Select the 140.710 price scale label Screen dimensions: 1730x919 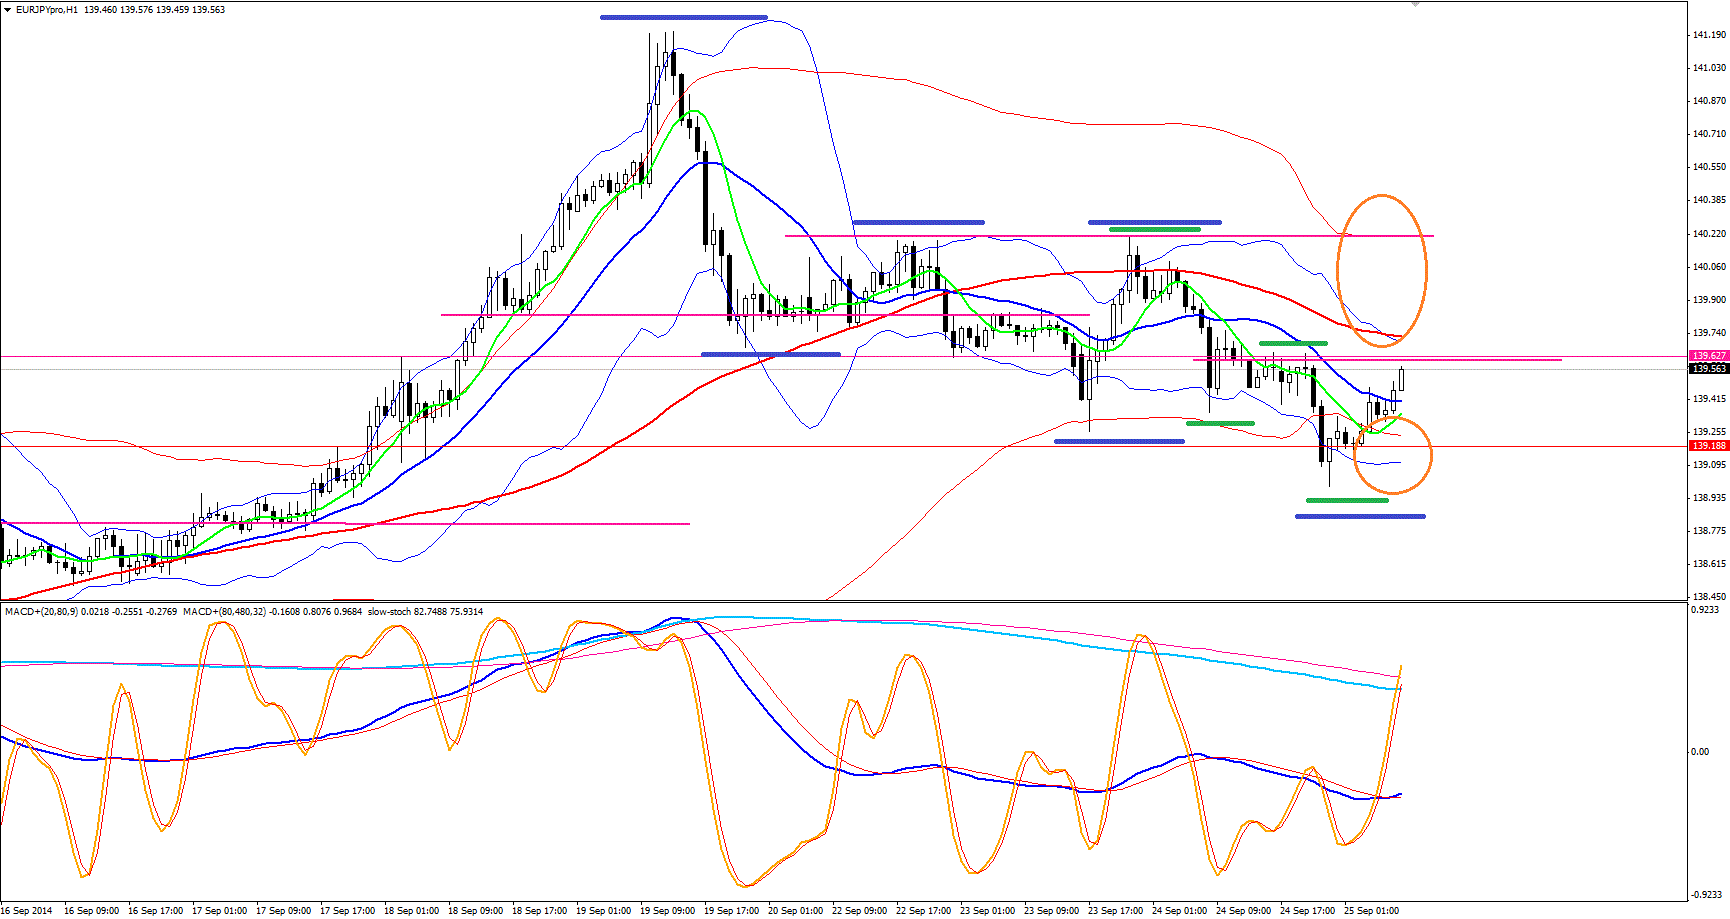pyautogui.click(x=1709, y=134)
